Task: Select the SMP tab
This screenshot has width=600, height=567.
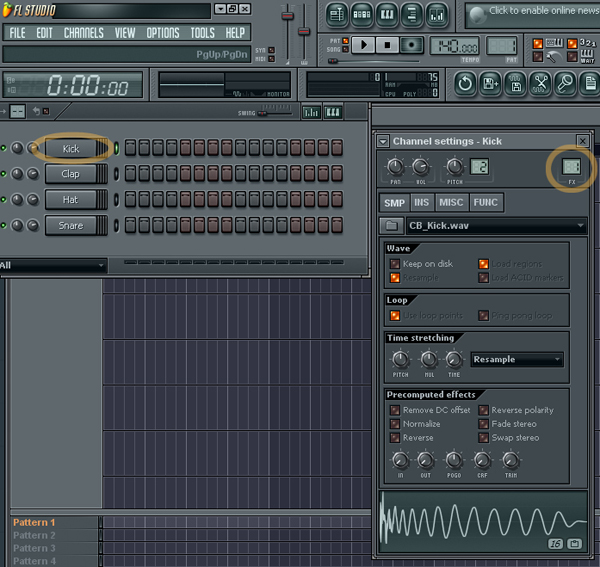Action: pyautogui.click(x=394, y=202)
